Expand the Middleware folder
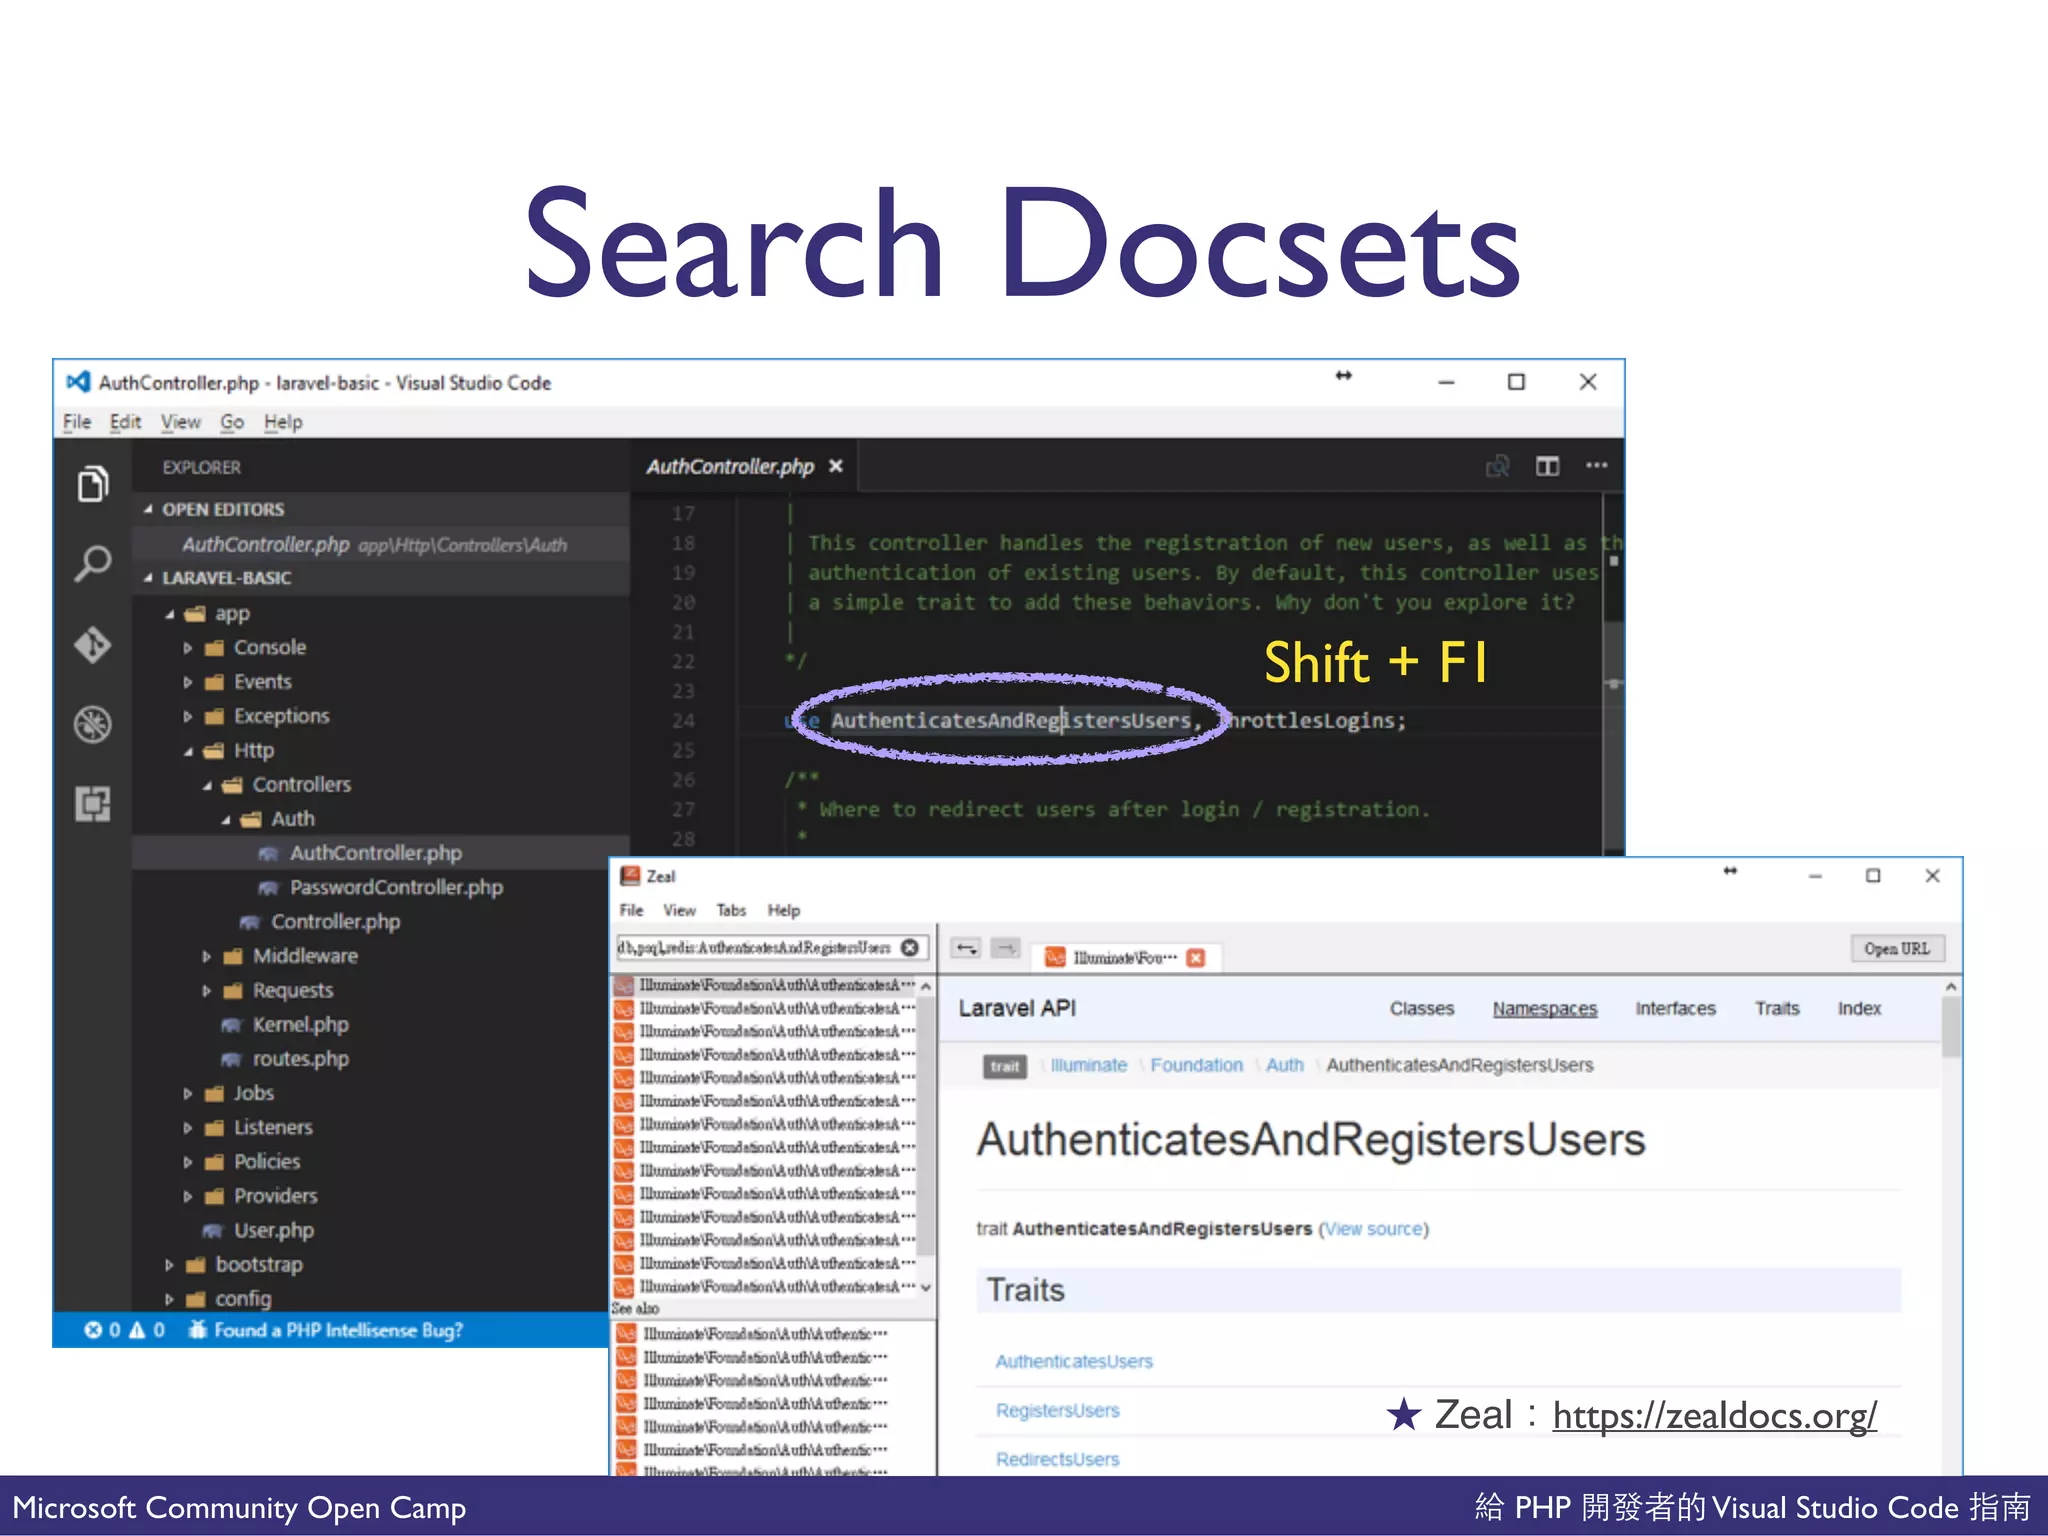The width and height of the screenshot is (2048, 1536). tap(206, 957)
